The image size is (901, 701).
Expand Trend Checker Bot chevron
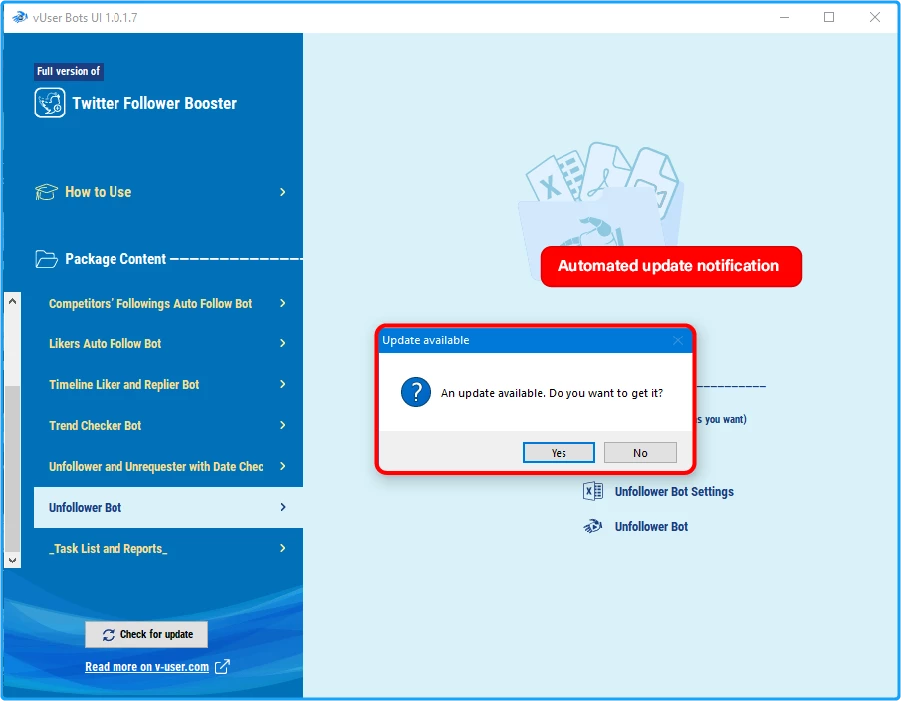coord(283,425)
